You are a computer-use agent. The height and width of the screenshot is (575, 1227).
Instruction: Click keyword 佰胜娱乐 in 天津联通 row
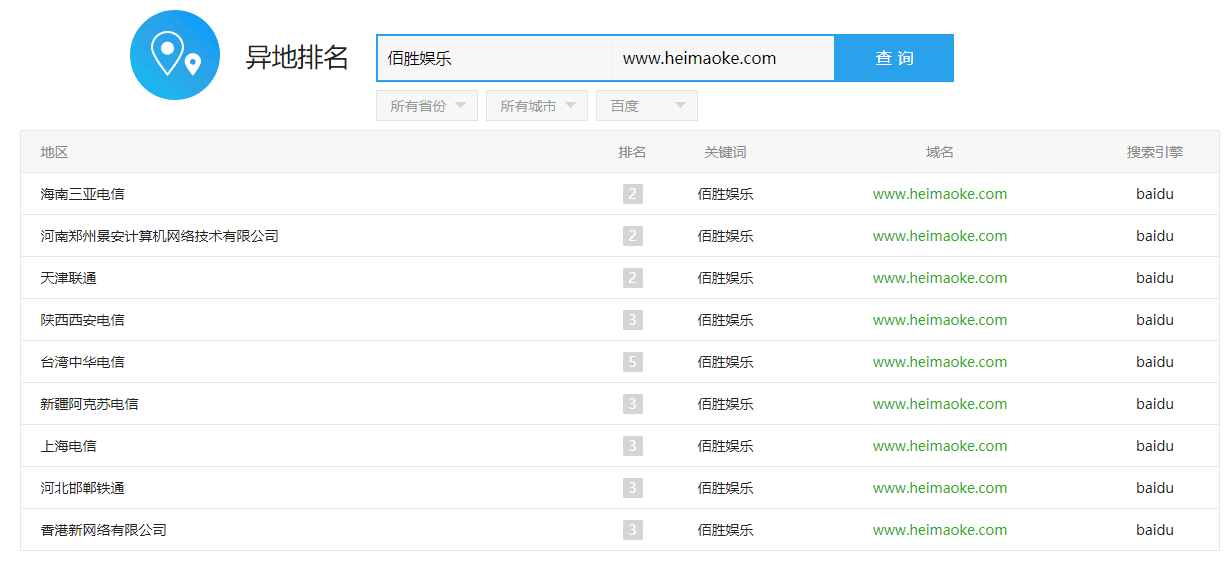click(725, 278)
